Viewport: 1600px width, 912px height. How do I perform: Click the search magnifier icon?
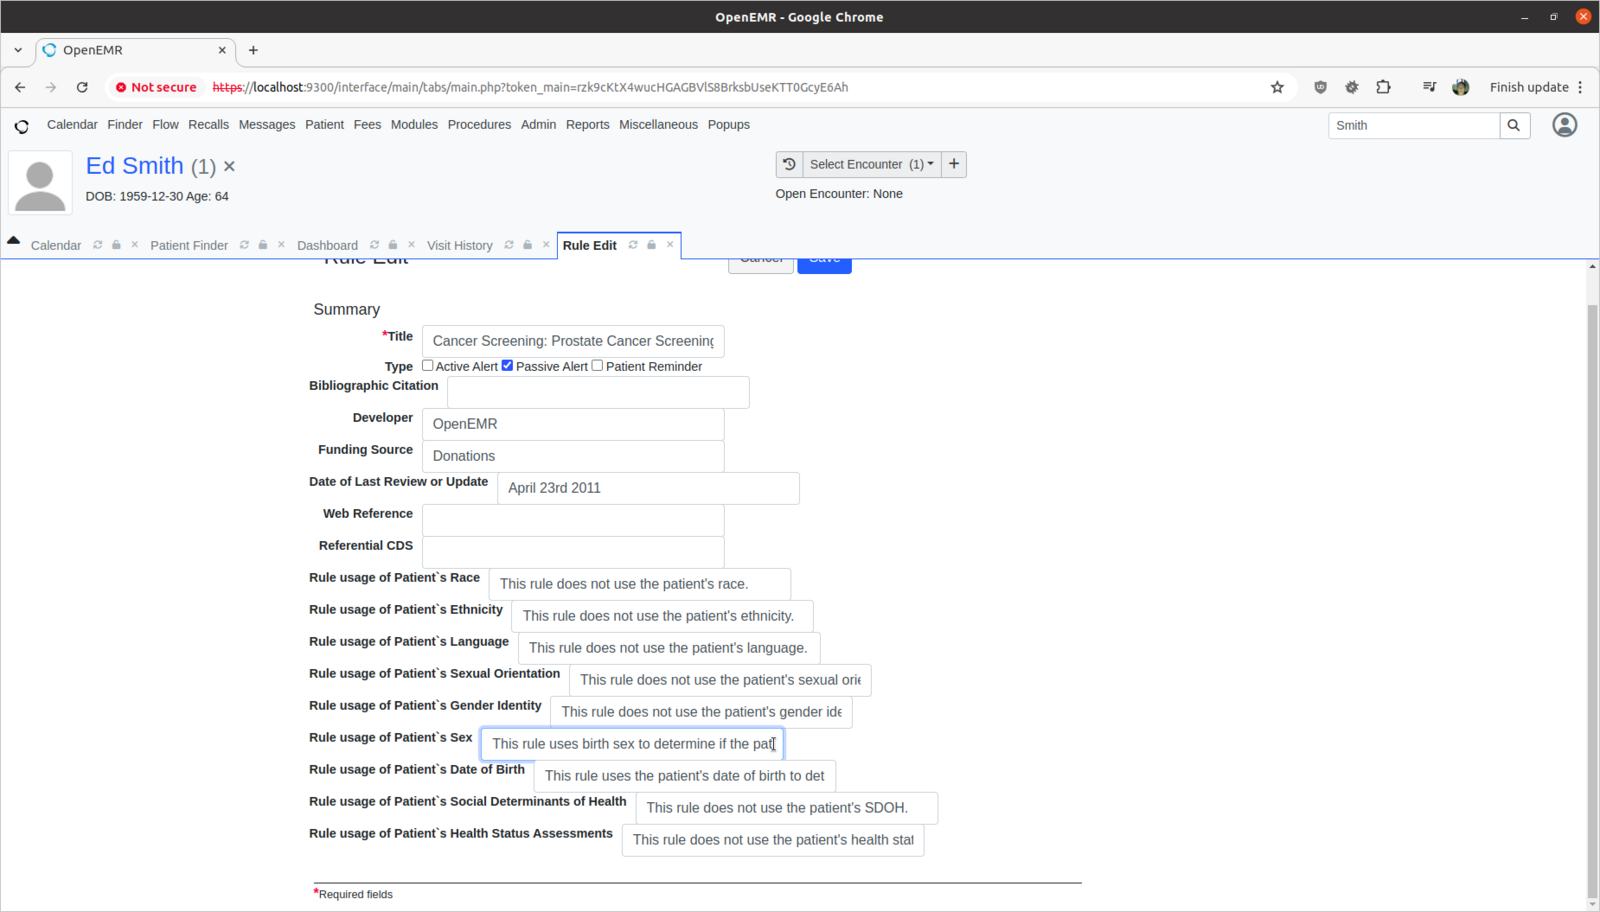pos(1514,125)
